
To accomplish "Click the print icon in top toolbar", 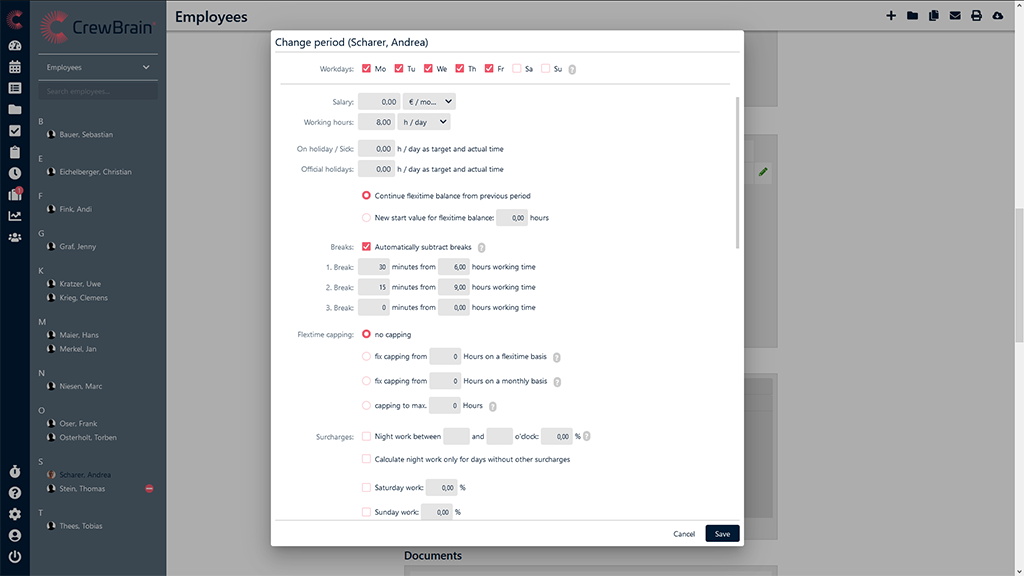I will pos(976,16).
